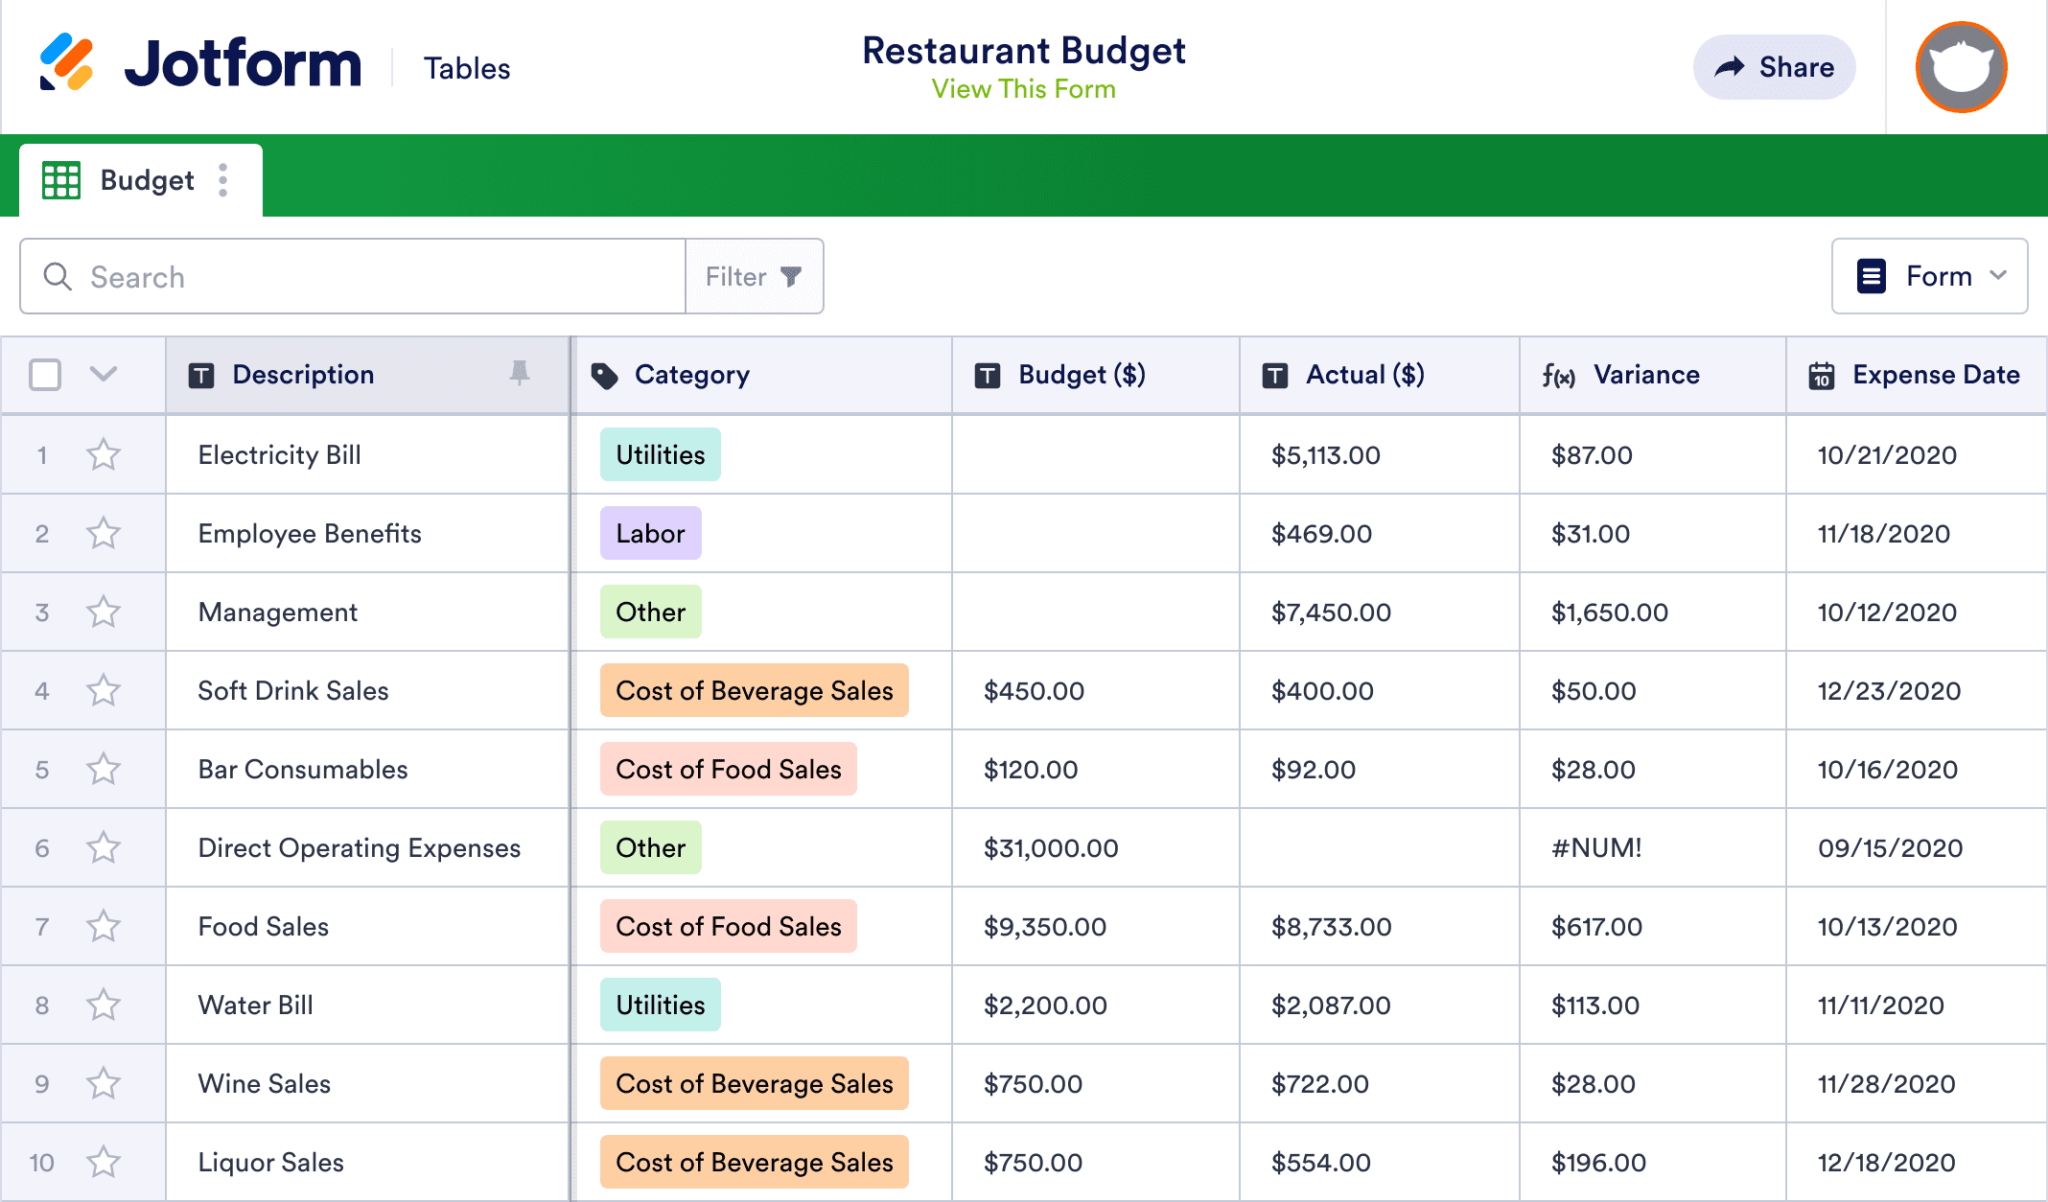
Task: Select the Utilities category tag on Water Bill
Action: pos(659,1005)
